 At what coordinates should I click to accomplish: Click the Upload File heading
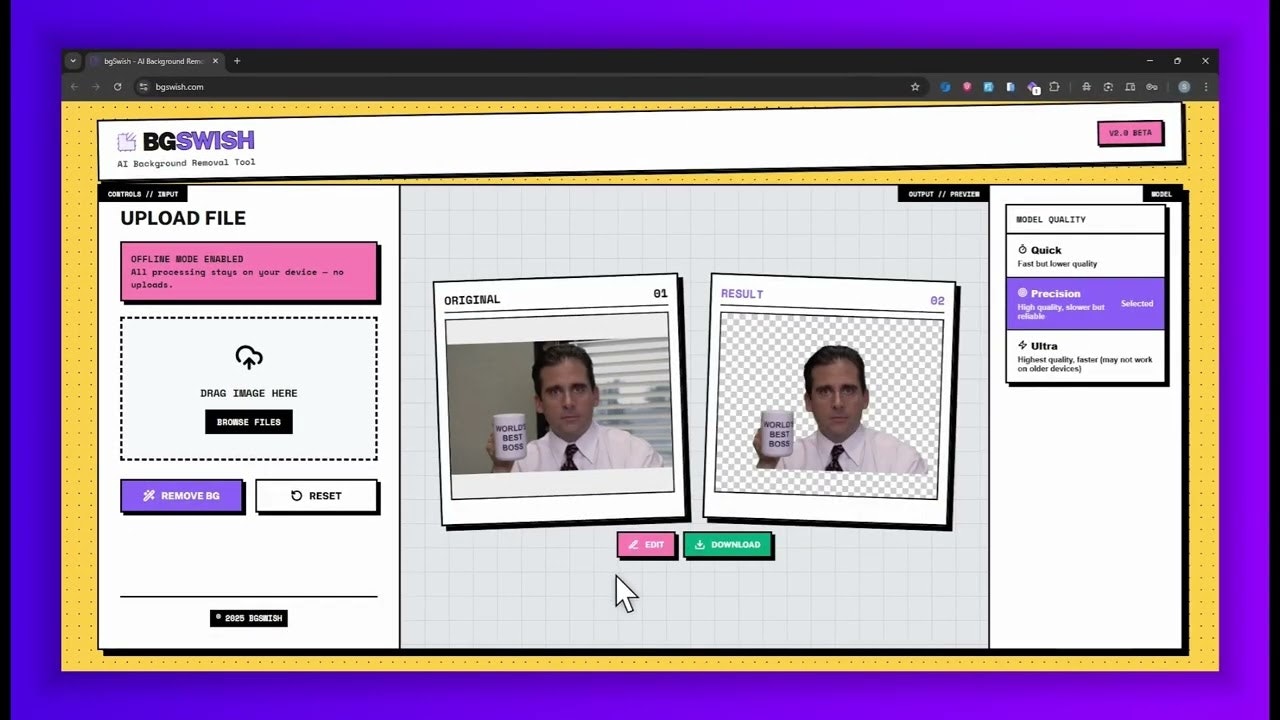(x=183, y=218)
